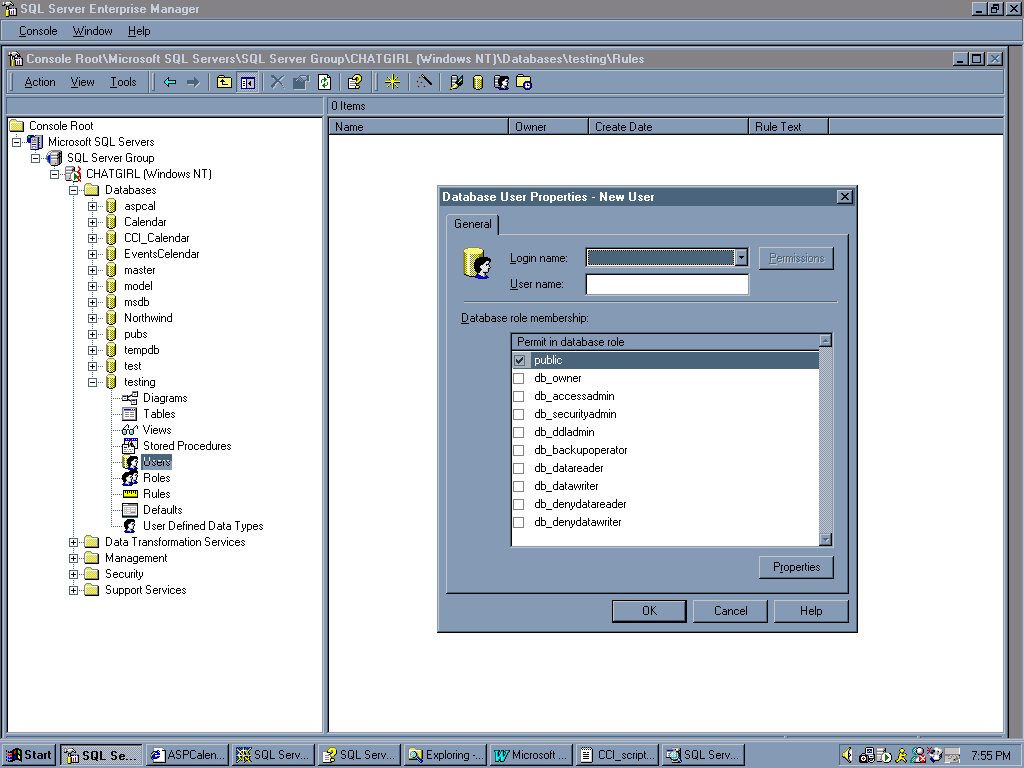This screenshot has height=768, width=1024.
Task: Collapse the Databases folder node
Action: 73,190
